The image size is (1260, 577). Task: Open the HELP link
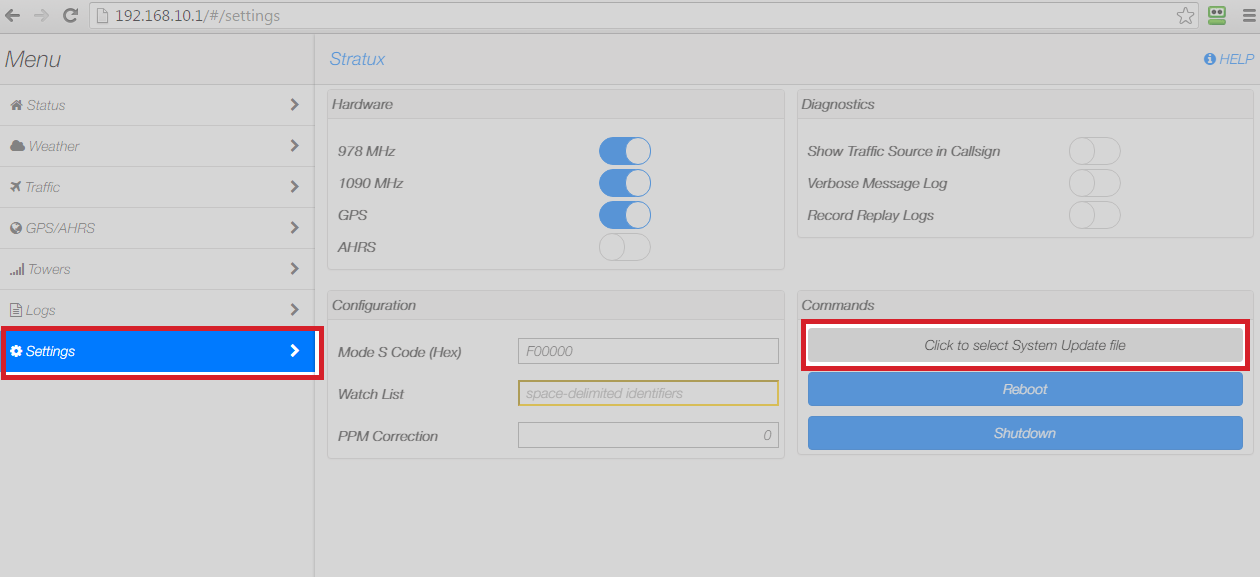[x=1229, y=59]
